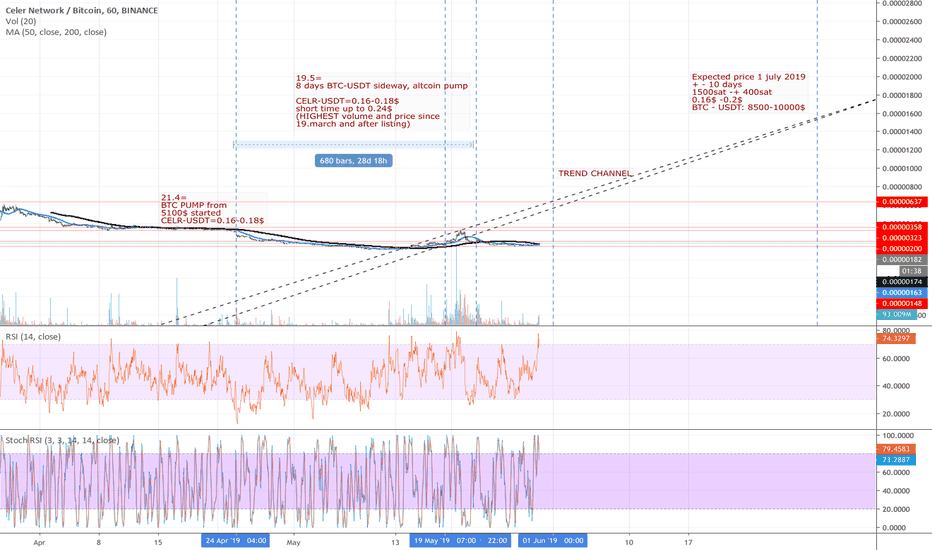
Task: Click the 93.009M volume label
Action: 896,315
